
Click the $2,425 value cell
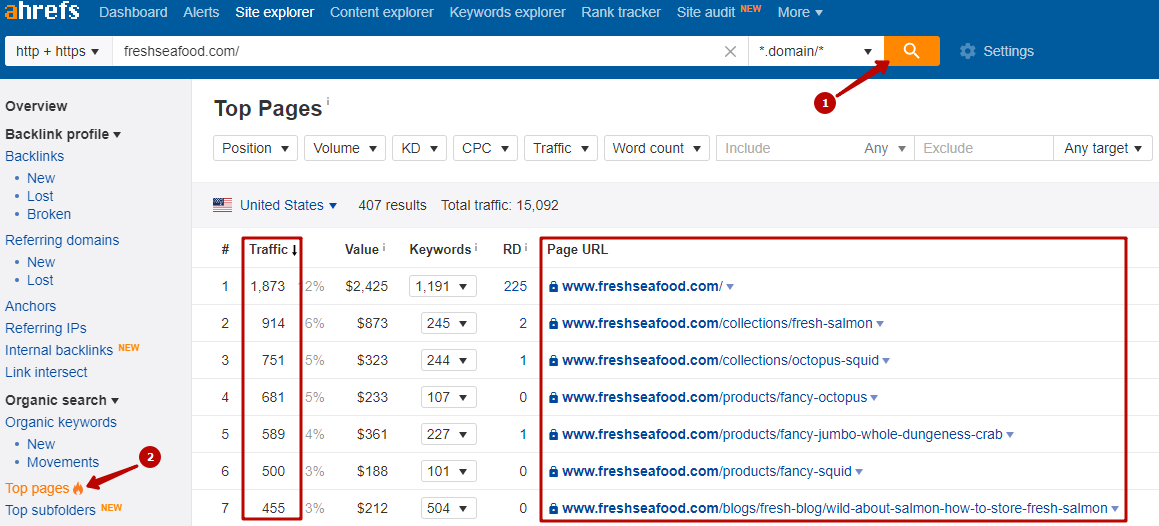point(366,286)
